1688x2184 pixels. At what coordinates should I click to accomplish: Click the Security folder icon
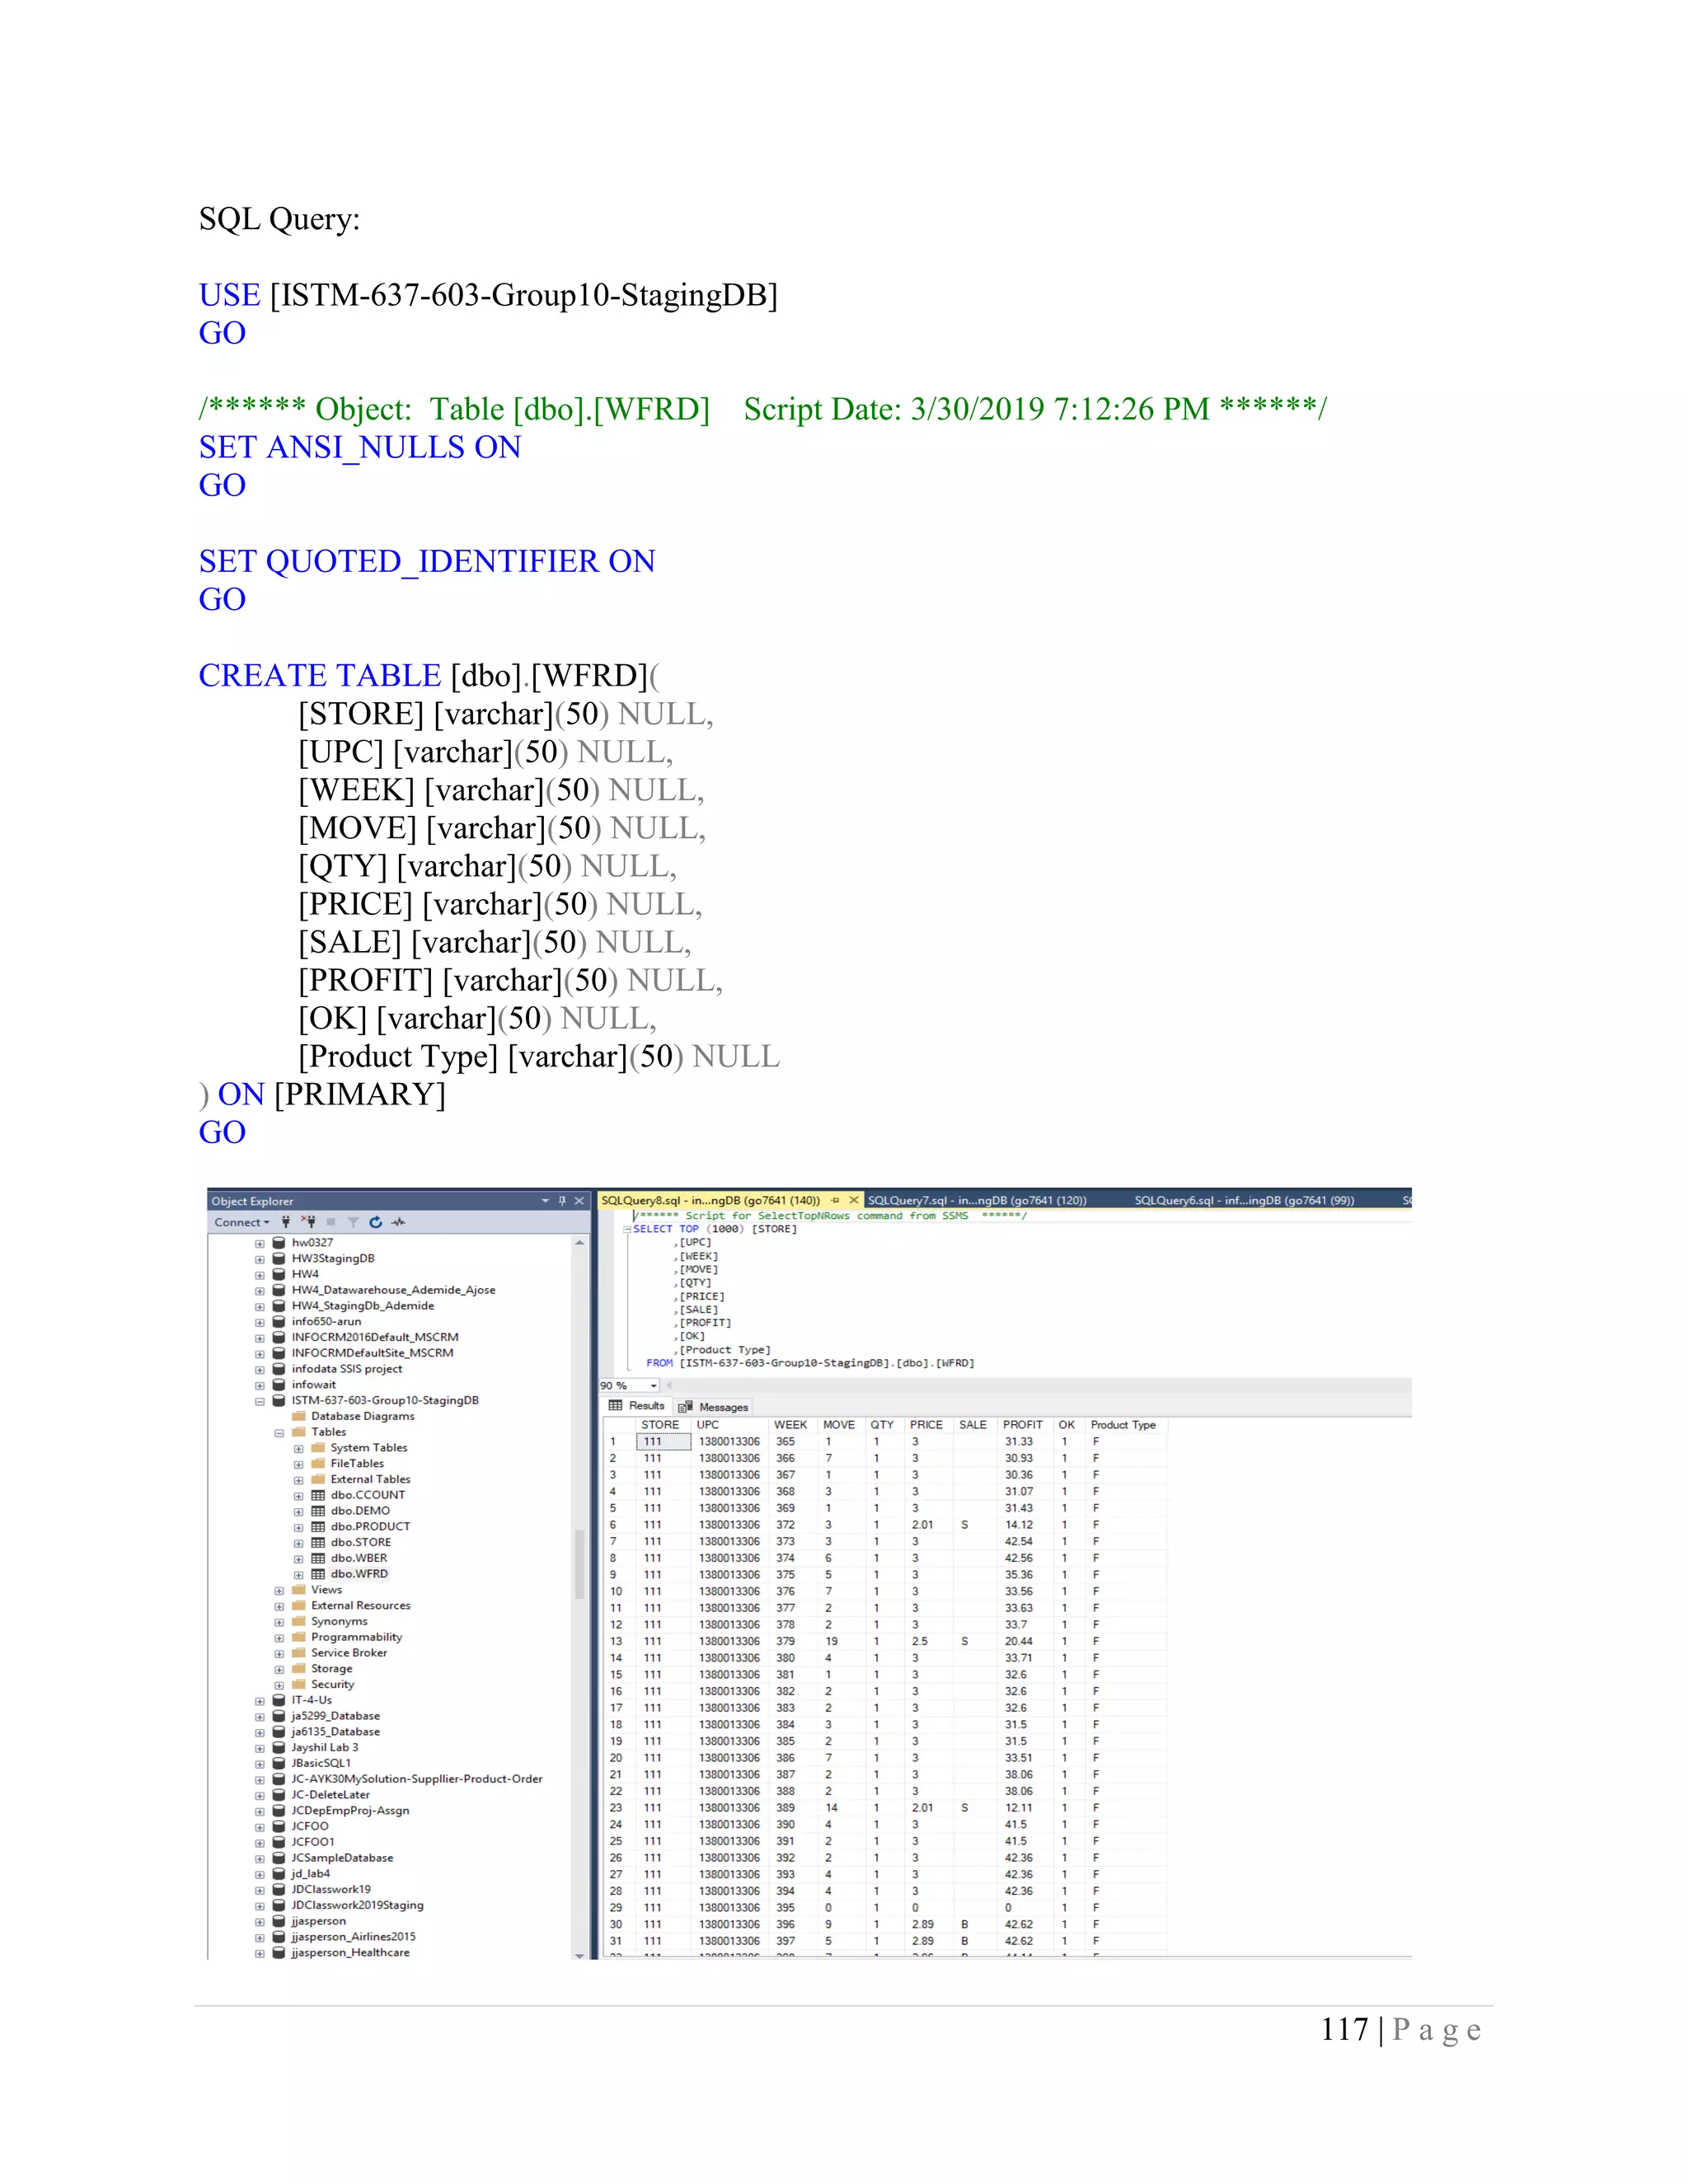299,1684
